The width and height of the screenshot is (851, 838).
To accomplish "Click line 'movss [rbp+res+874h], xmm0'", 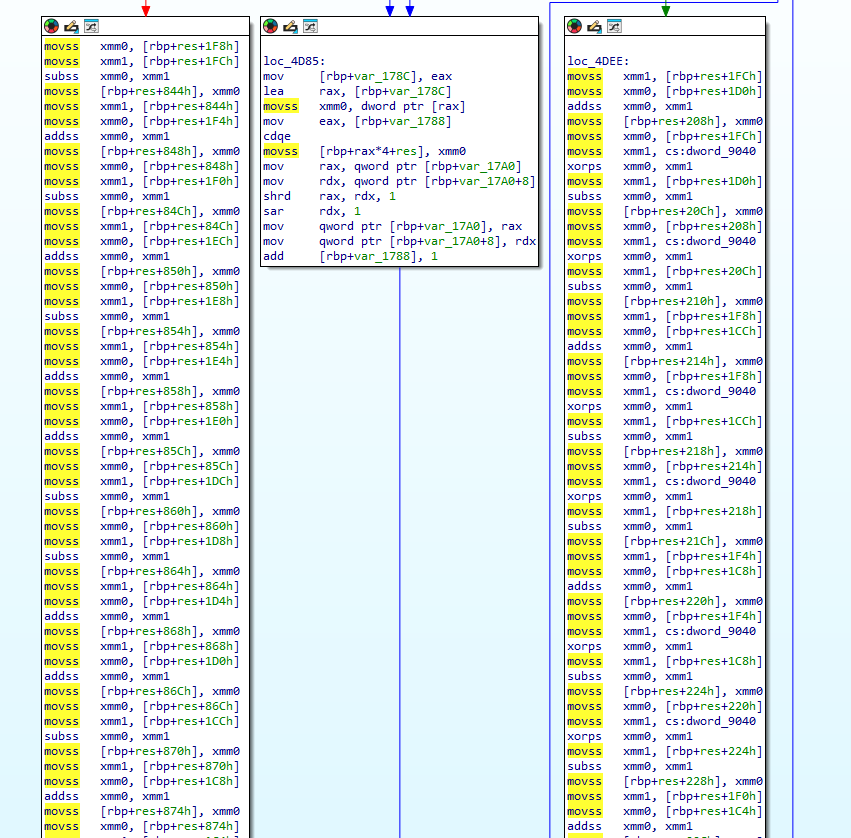I will (x=142, y=811).
